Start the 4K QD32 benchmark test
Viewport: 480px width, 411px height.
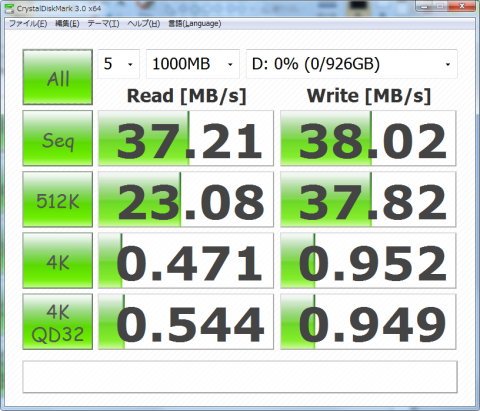point(58,322)
